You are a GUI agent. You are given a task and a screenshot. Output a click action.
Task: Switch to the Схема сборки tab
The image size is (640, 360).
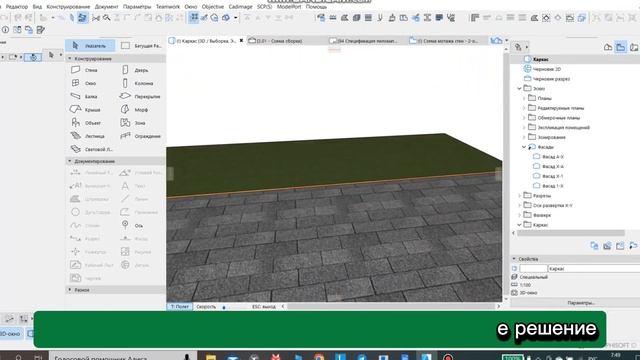click(x=286, y=41)
